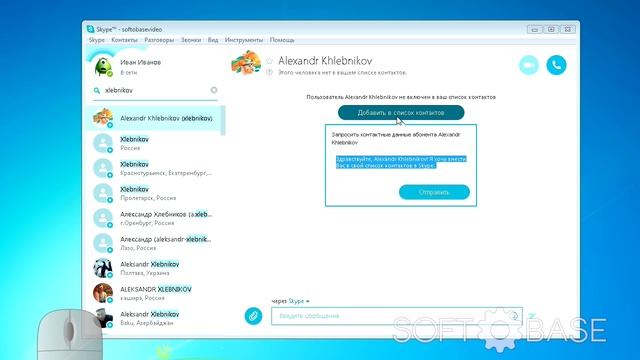Click the magnifier search icon
Screen dimensions: 640x360
click(x=97, y=90)
